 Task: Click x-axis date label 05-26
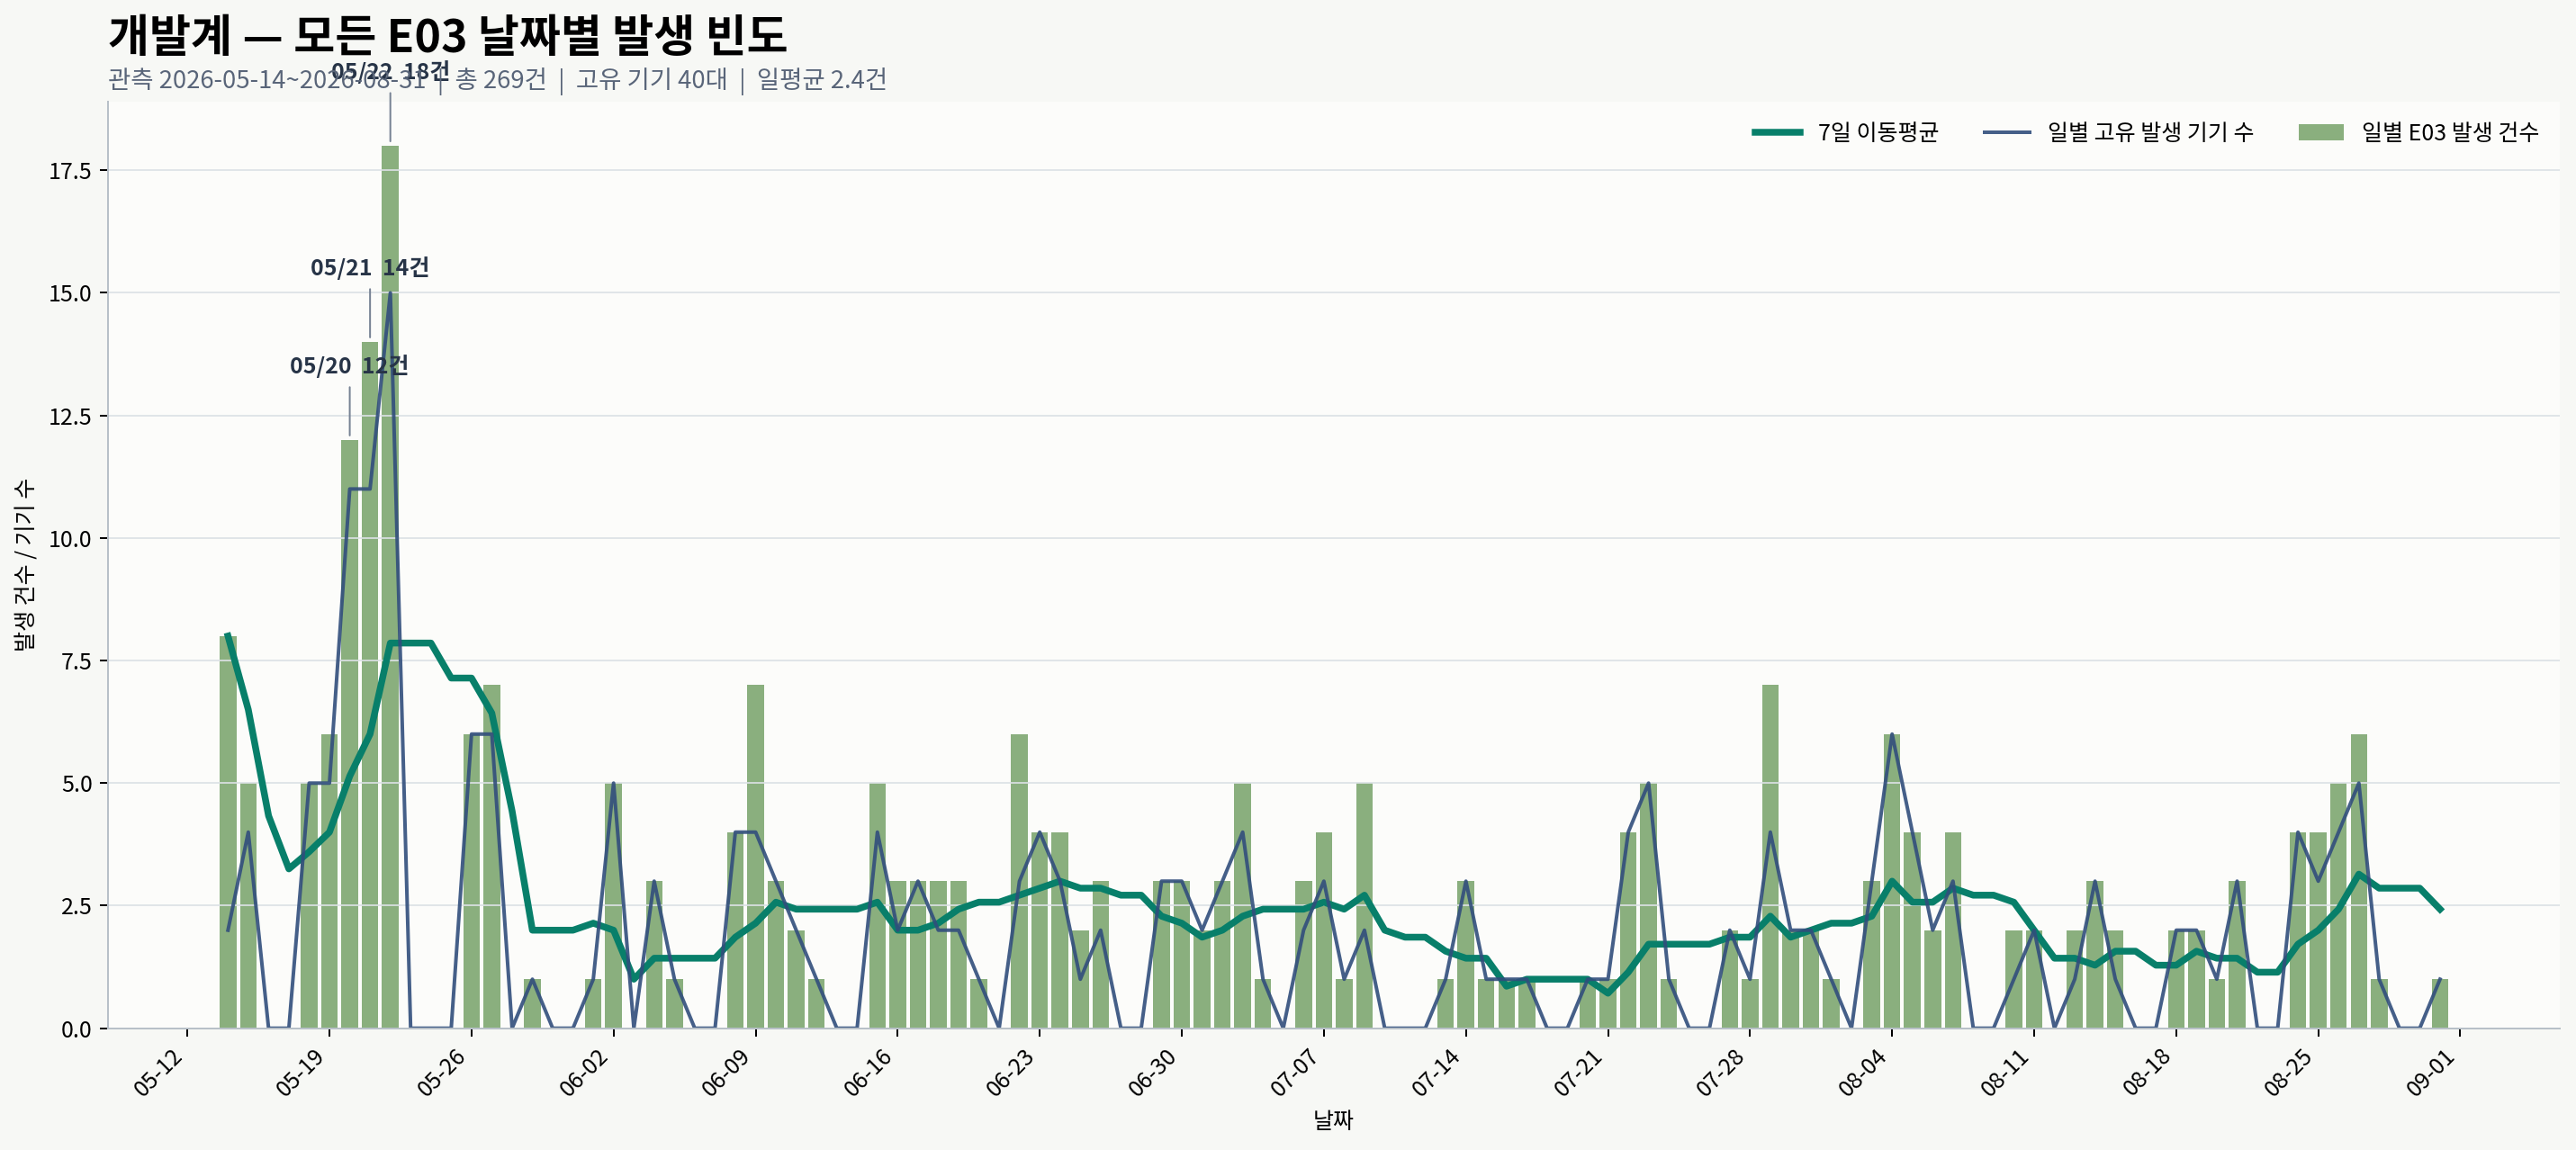pyautogui.click(x=443, y=1072)
